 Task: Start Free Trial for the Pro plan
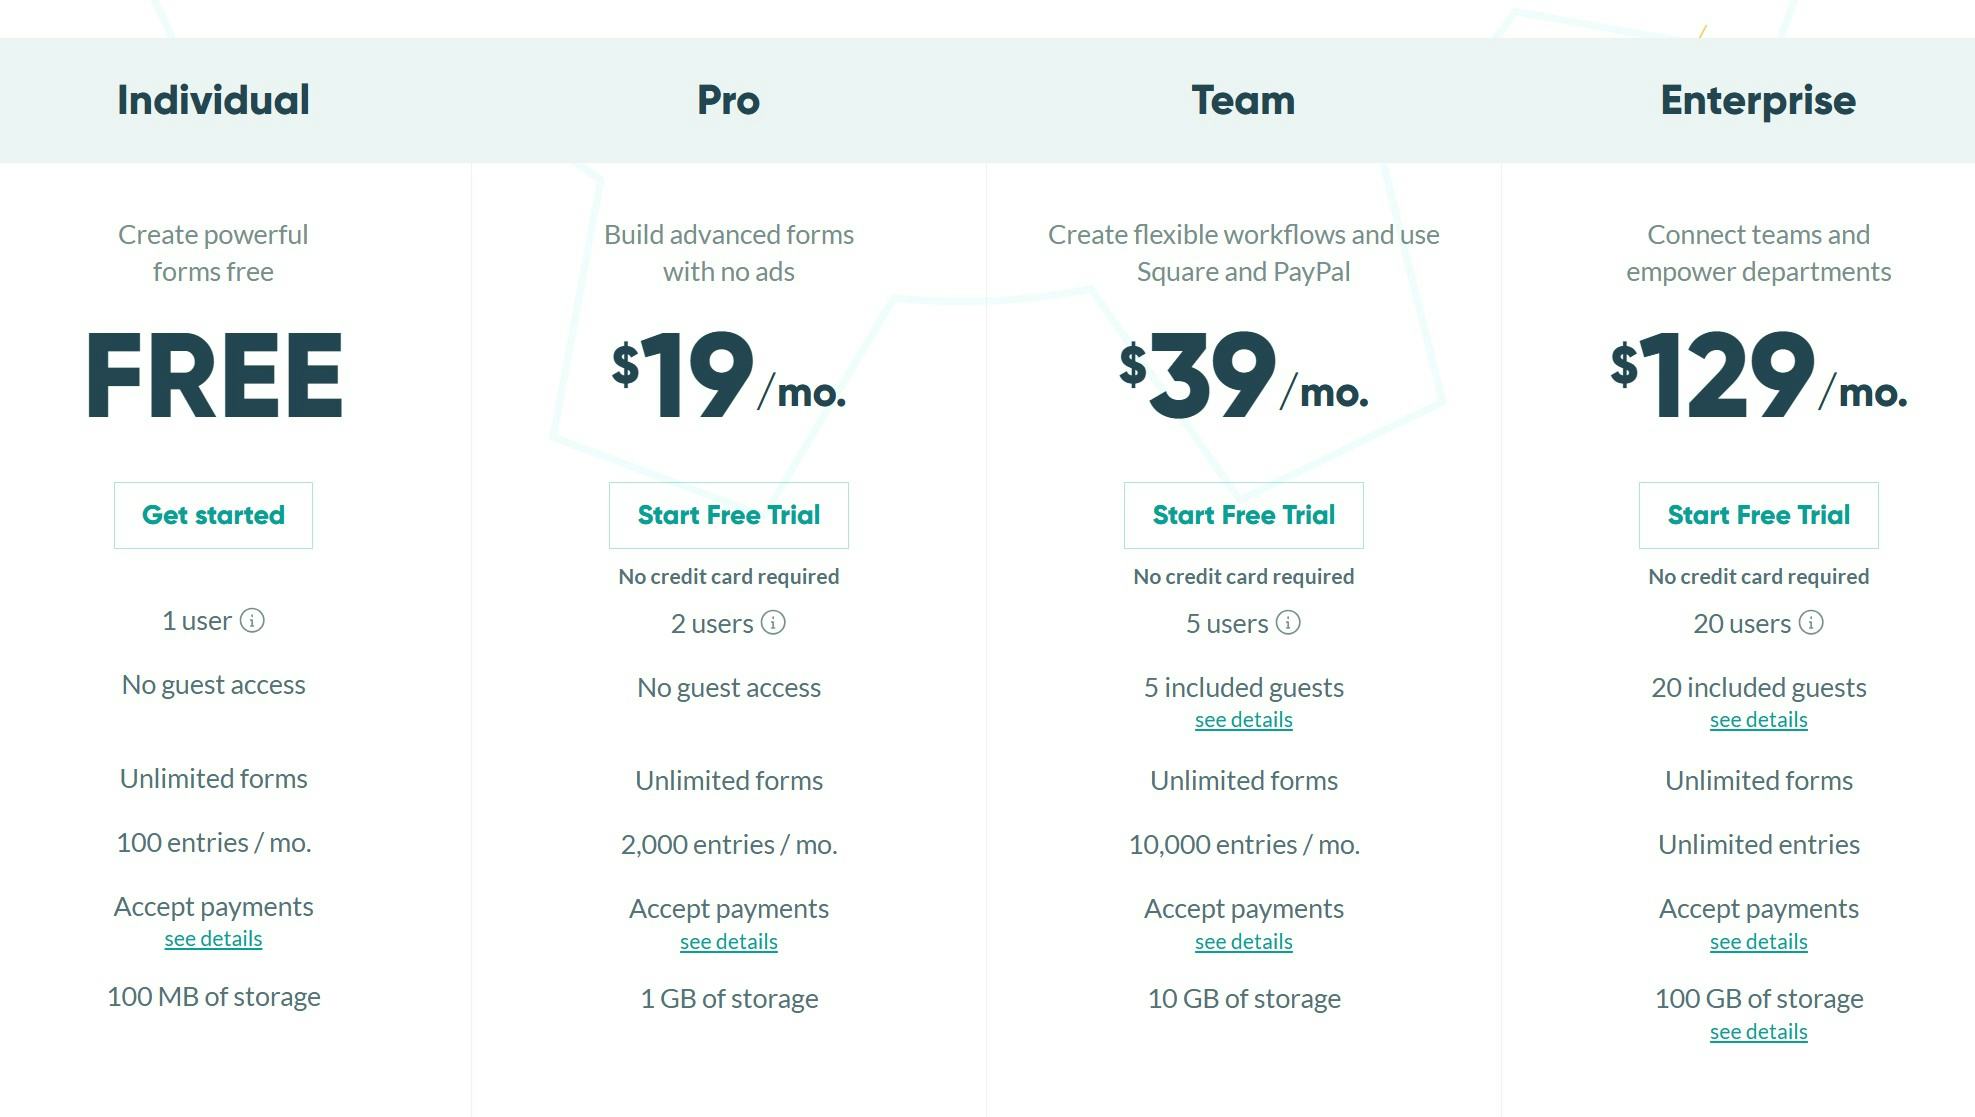728,515
